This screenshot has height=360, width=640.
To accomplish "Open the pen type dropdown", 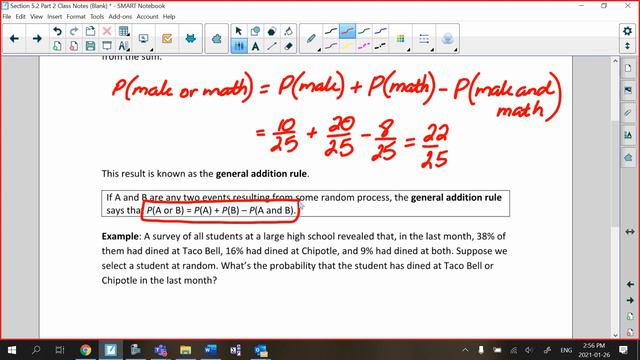I will tap(311, 40).
